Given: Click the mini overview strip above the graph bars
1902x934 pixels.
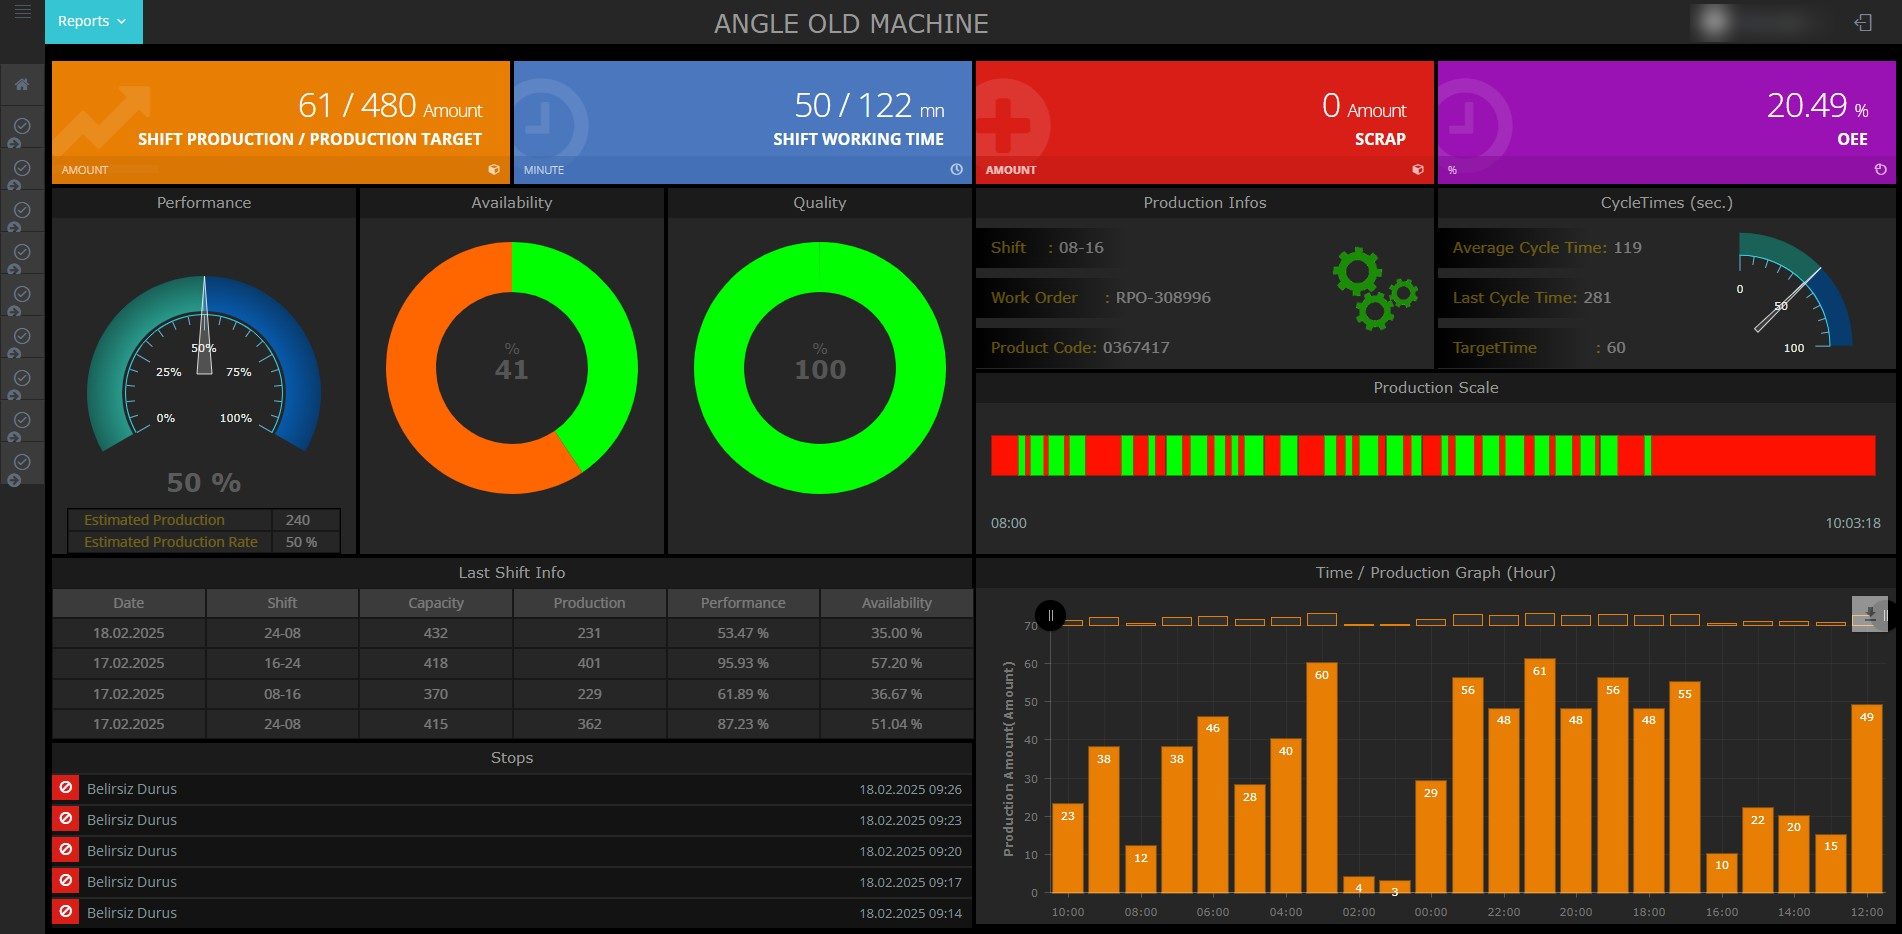Looking at the screenshot, I should [x=1468, y=620].
